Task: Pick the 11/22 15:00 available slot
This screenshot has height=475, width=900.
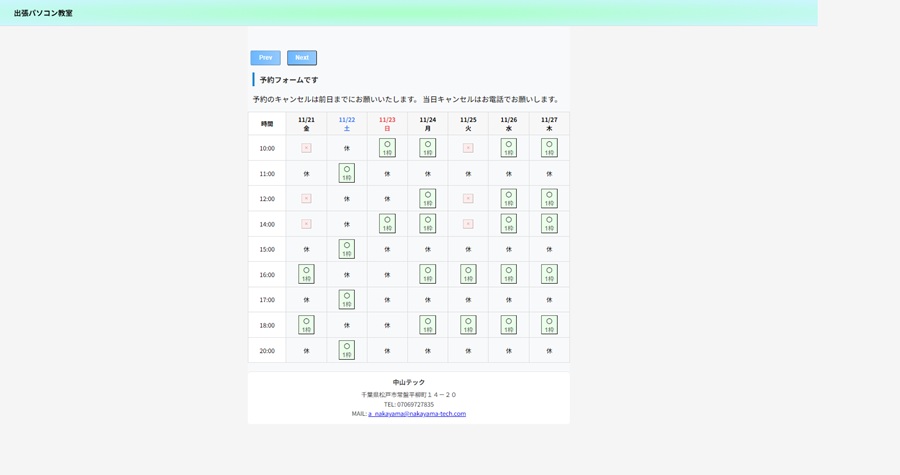Action: pos(347,249)
